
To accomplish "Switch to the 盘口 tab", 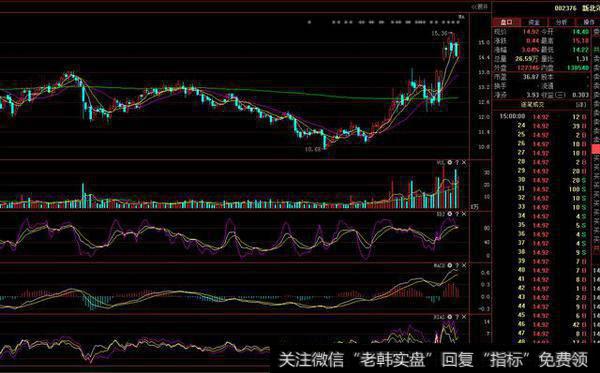I will pyautogui.click(x=506, y=22).
